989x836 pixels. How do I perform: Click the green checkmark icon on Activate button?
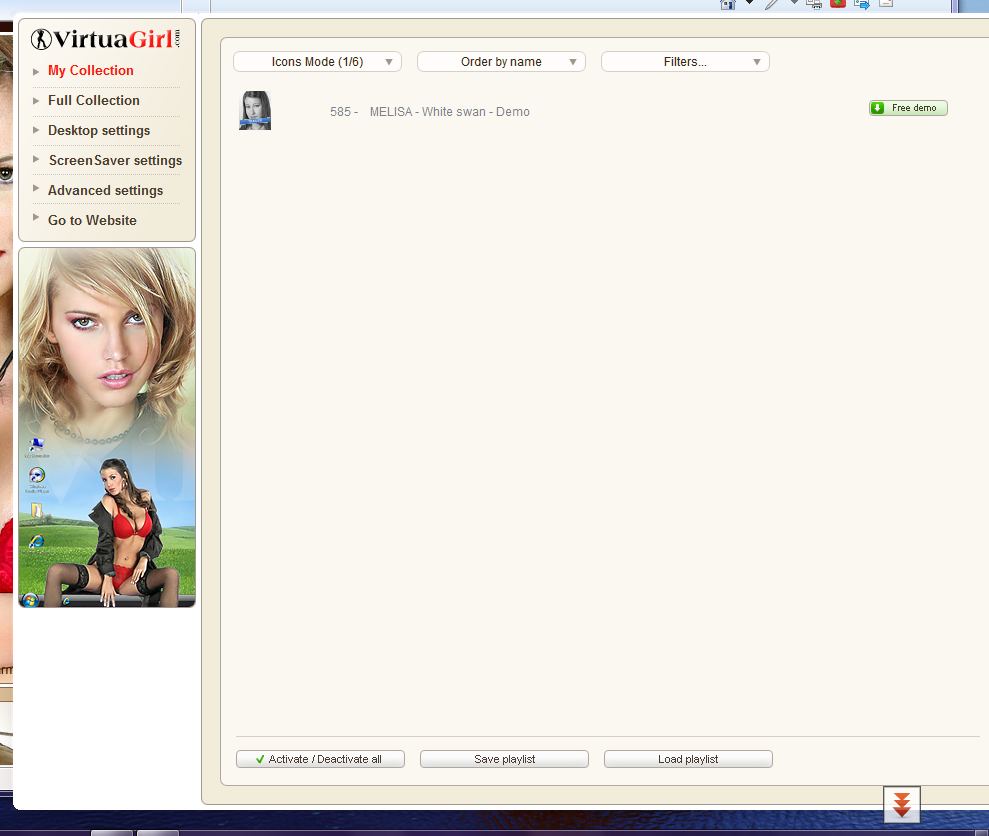tap(260, 759)
